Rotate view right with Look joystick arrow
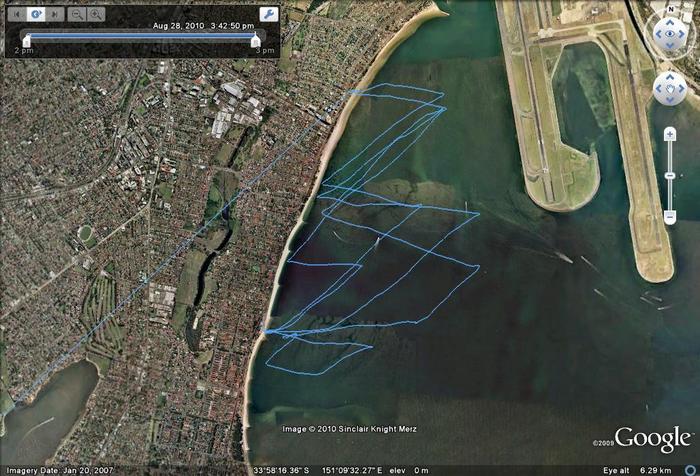The height and width of the screenshot is (476, 700). pyautogui.click(x=682, y=35)
